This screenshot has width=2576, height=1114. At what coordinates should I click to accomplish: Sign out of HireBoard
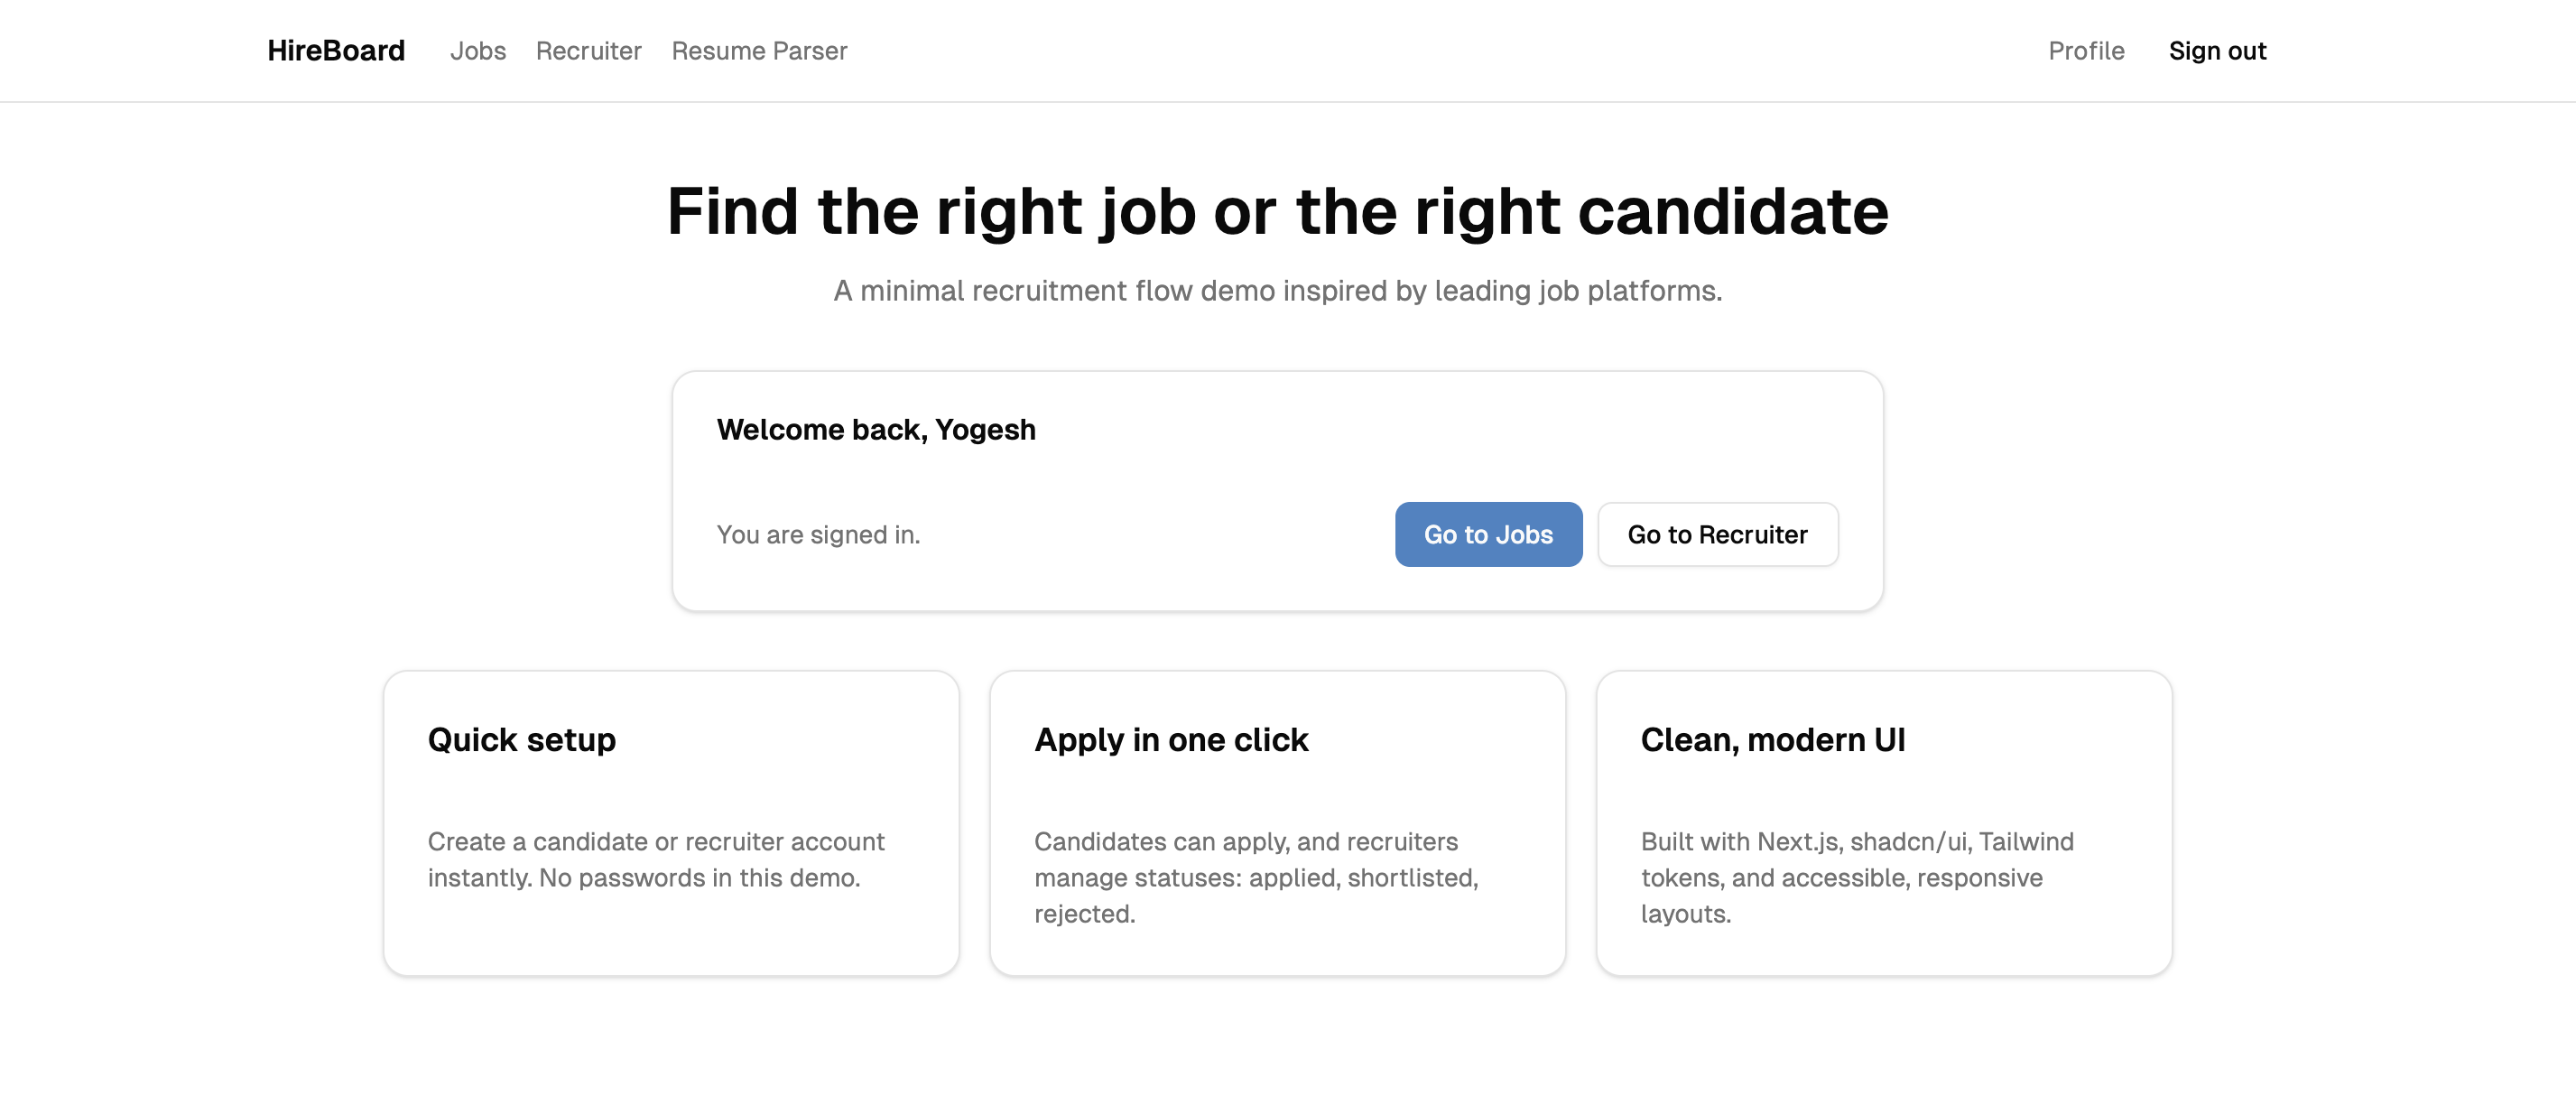click(2218, 51)
